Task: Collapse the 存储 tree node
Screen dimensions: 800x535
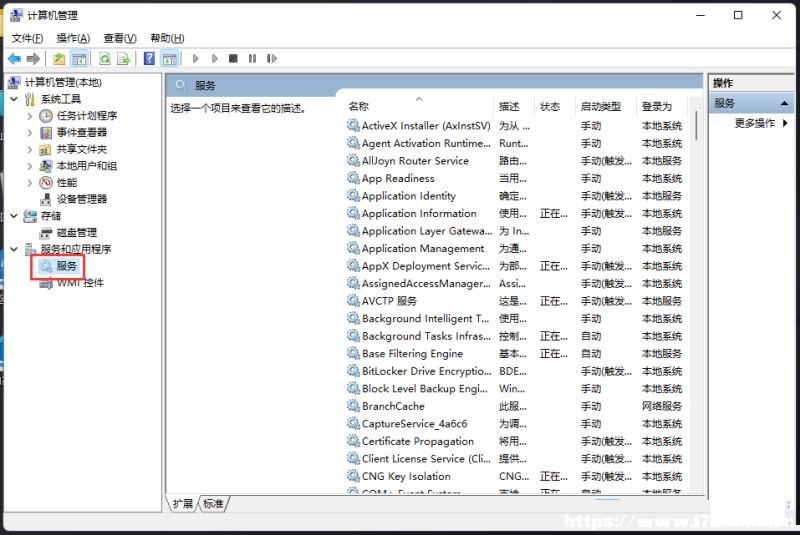Action: click(x=14, y=216)
